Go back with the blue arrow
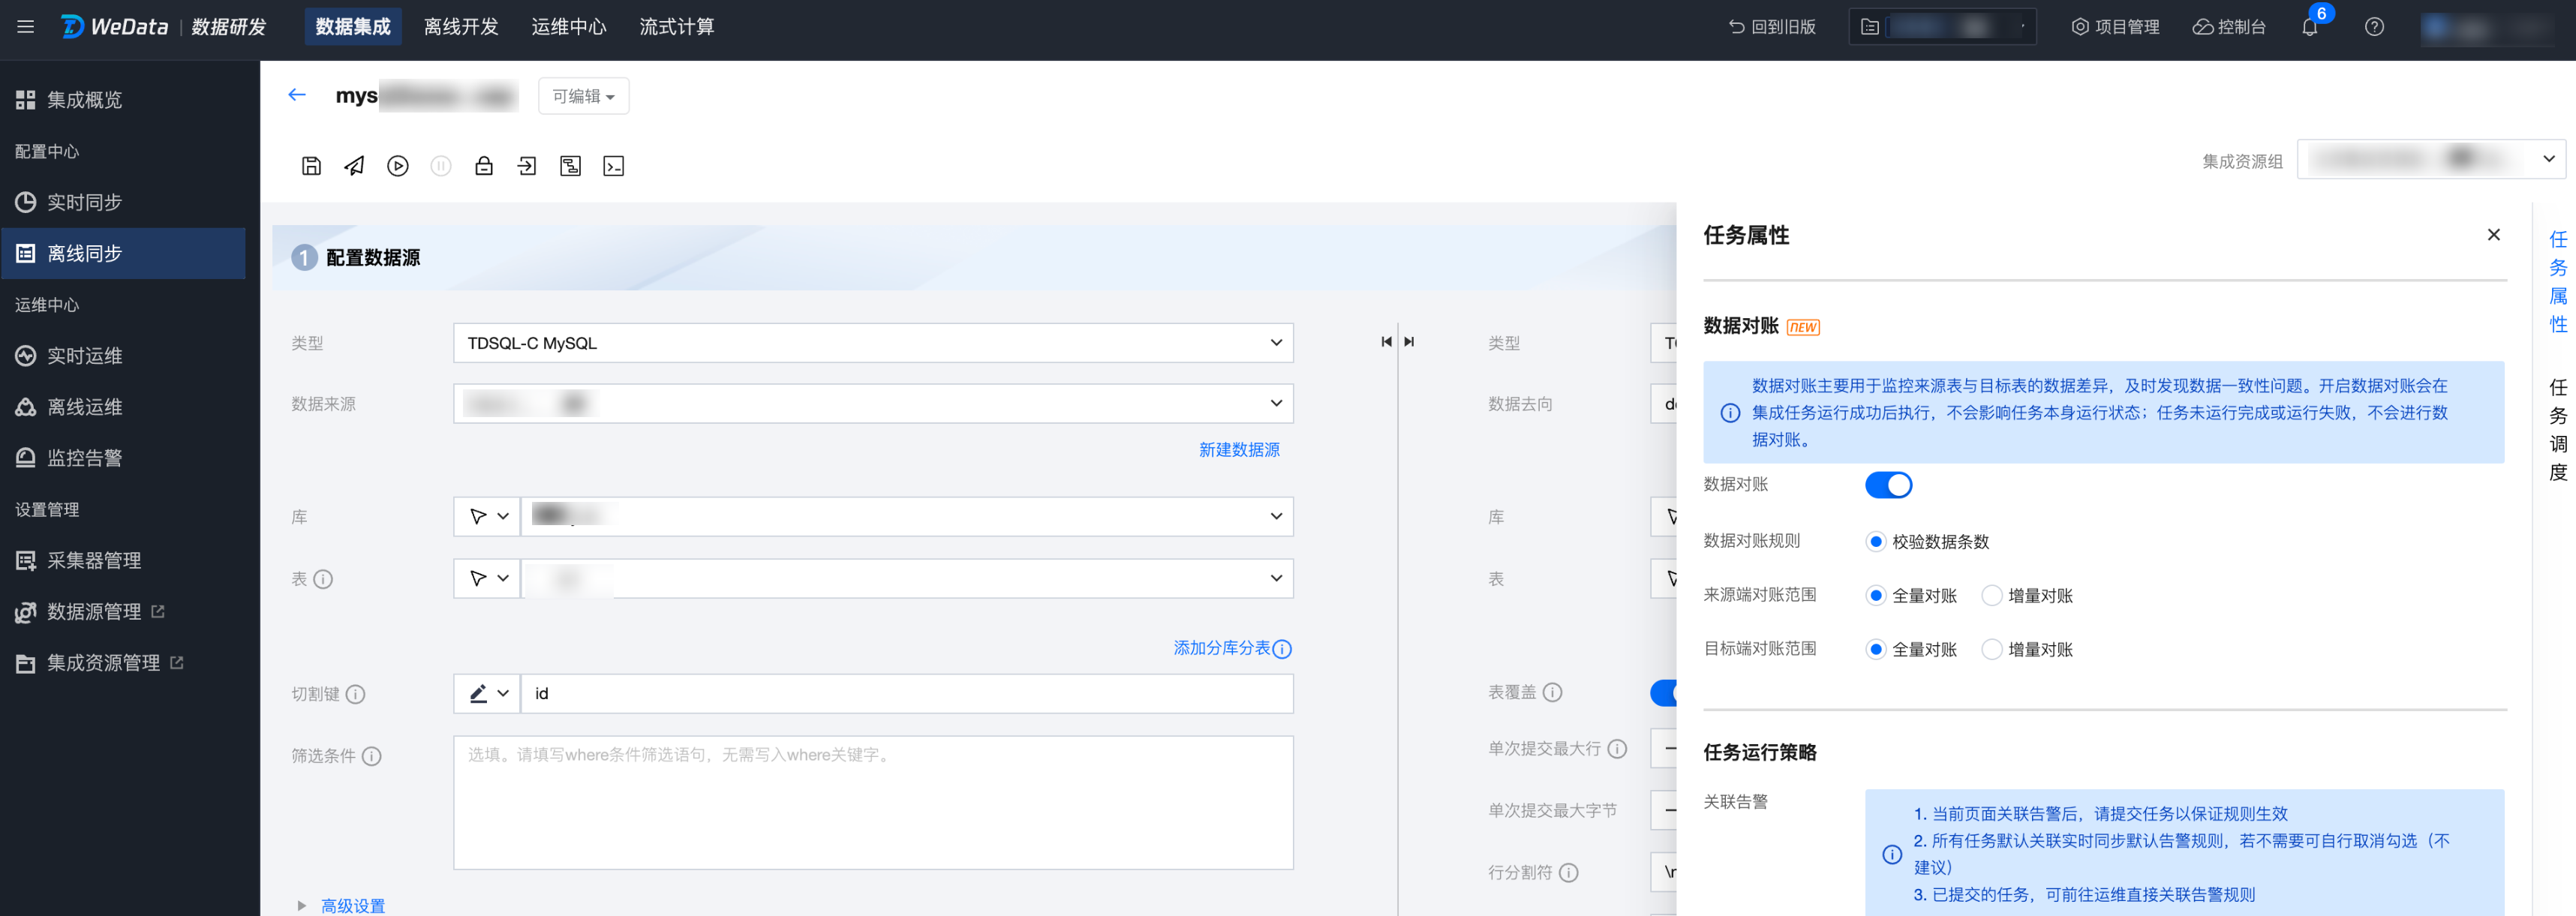The width and height of the screenshot is (2576, 916). 296,95
